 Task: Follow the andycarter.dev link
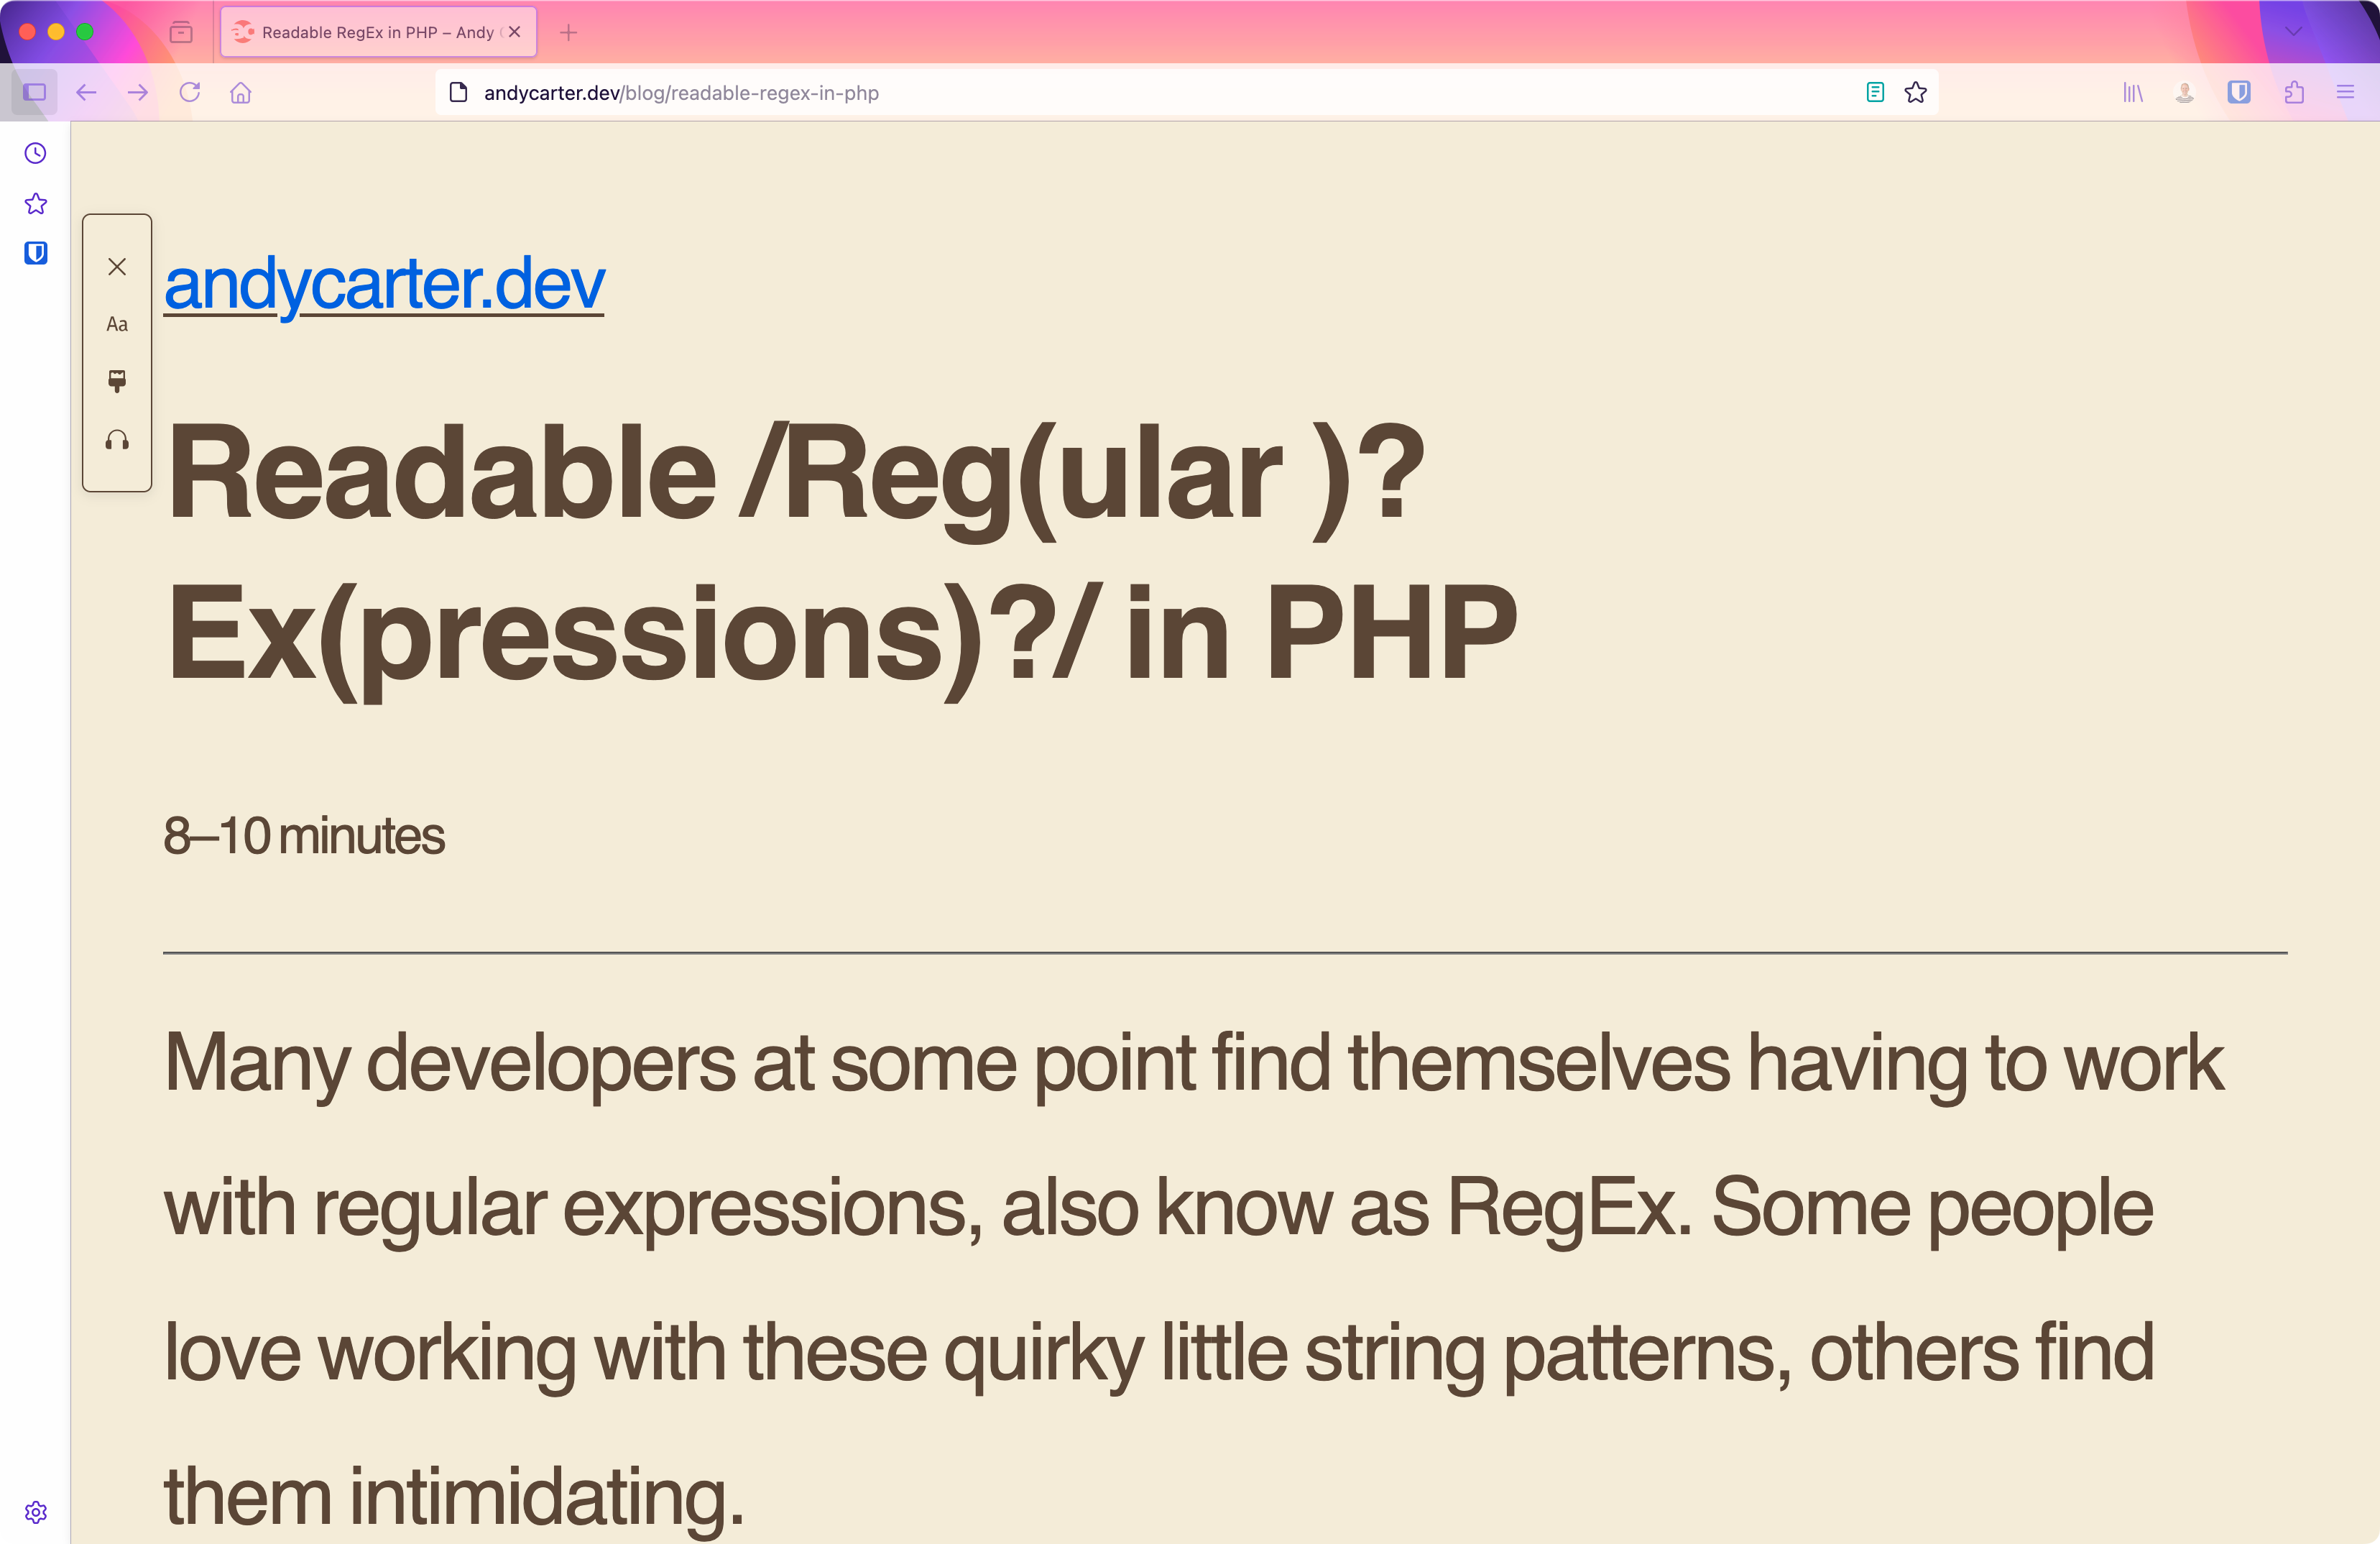pos(384,283)
